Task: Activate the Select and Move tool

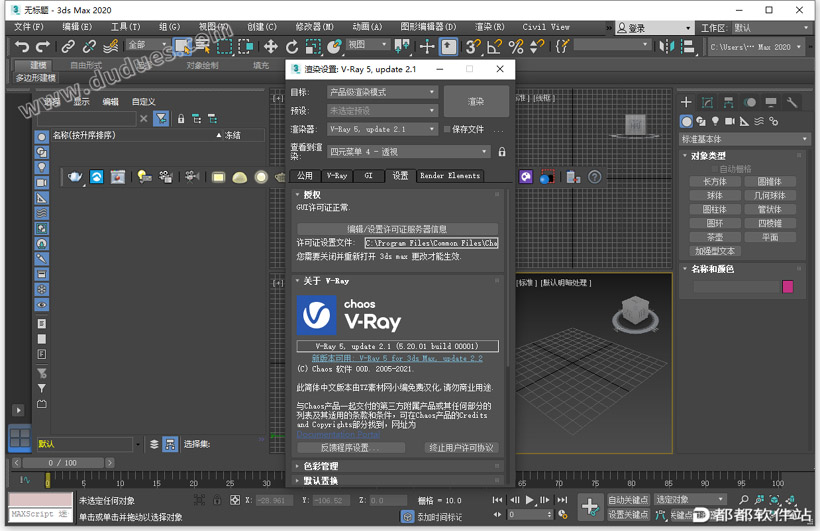Action: (x=270, y=47)
